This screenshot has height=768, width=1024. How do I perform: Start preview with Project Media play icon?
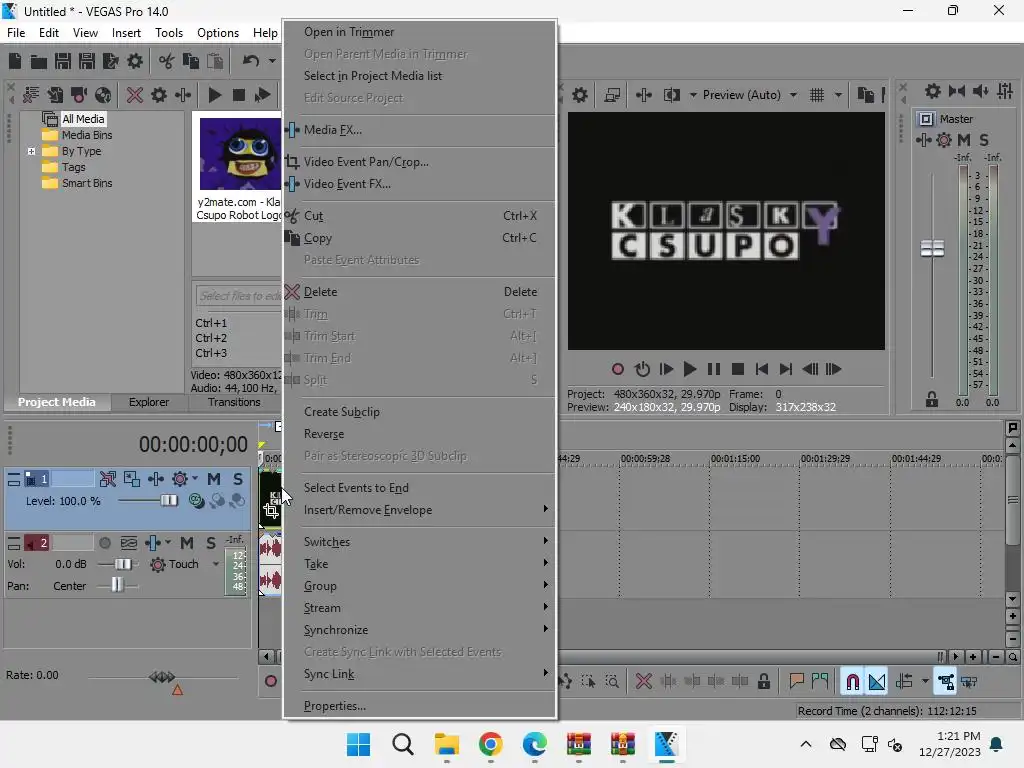point(214,95)
